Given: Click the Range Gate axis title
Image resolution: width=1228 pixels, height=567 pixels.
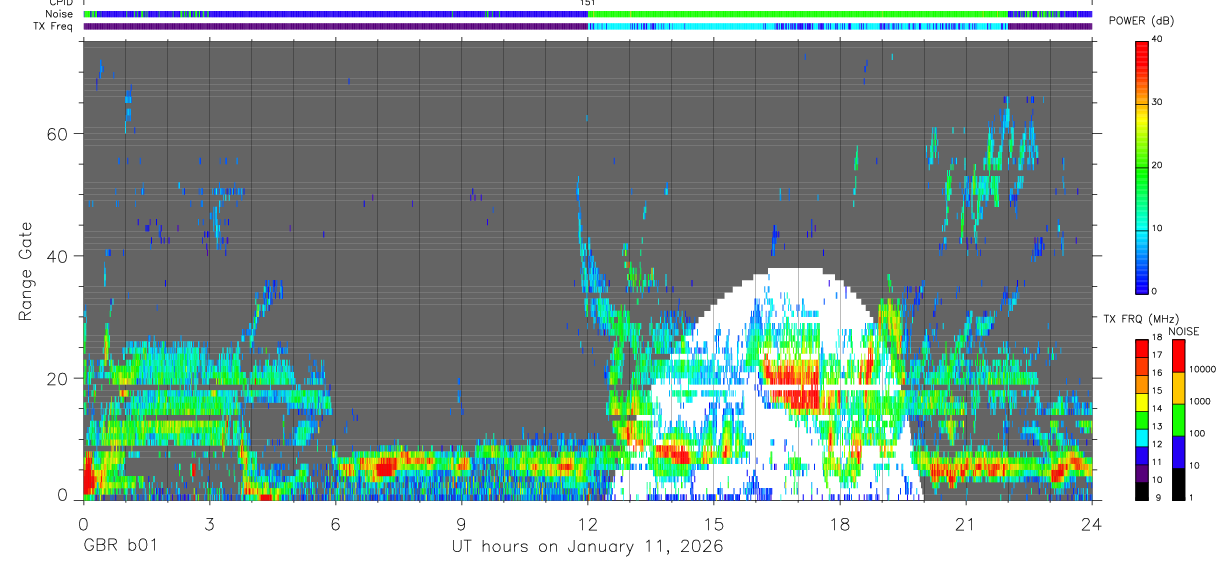Looking at the screenshot, I should tap(25, 271).
